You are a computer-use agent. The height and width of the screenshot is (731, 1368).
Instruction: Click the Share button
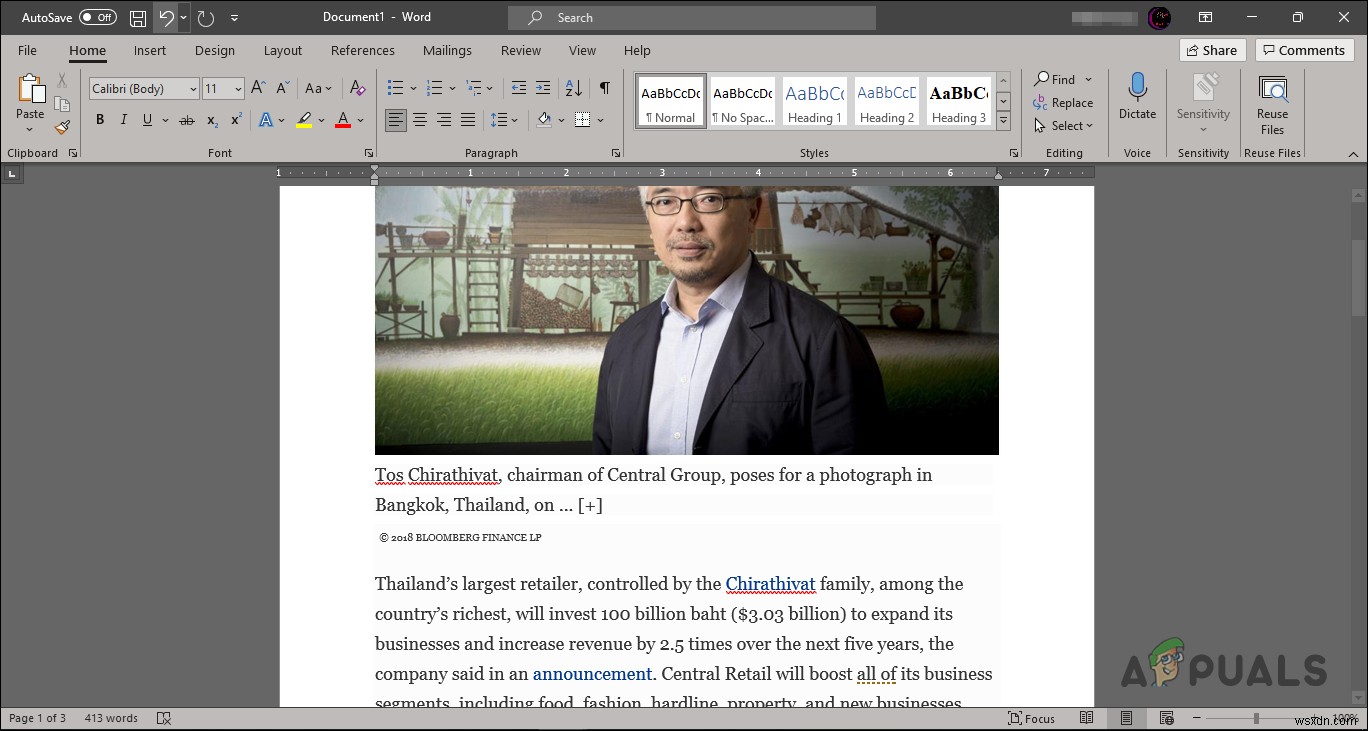(1211, 50)
